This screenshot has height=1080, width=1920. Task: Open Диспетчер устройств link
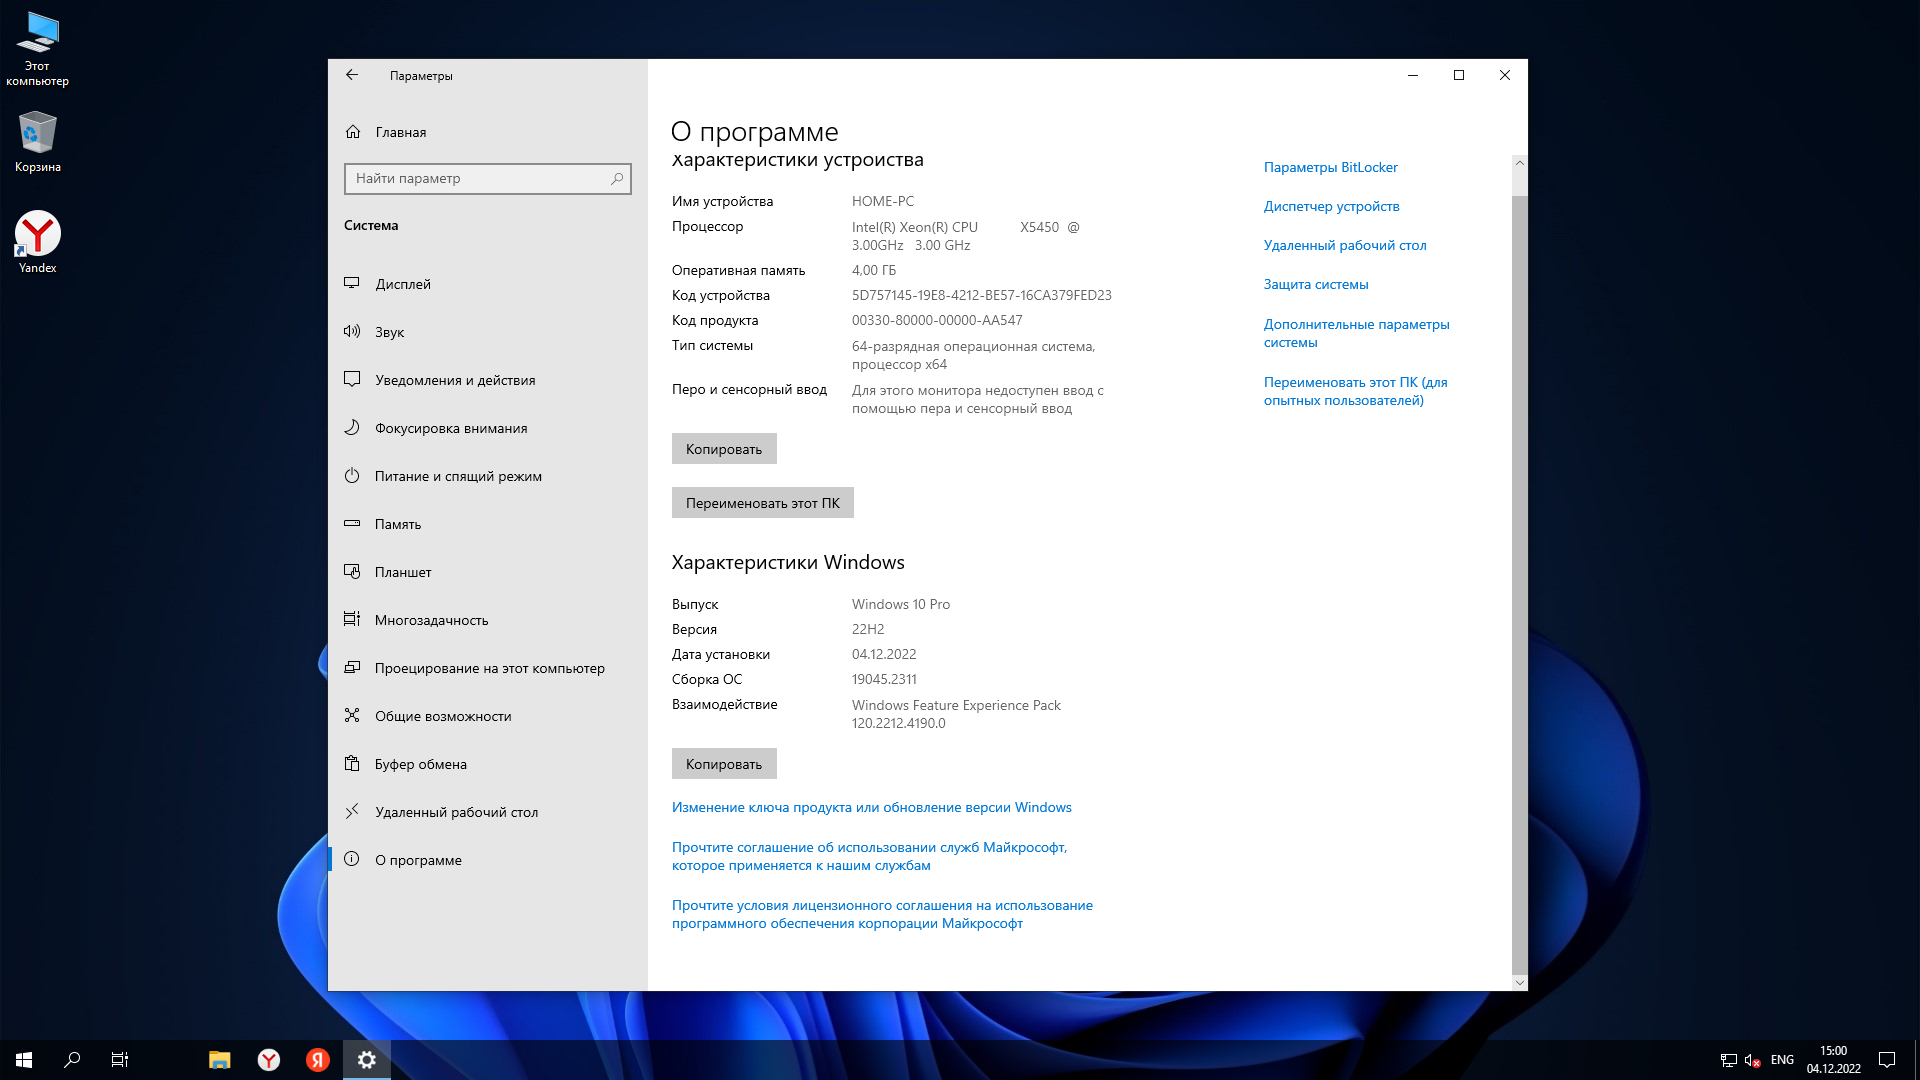click(1331, 206)
